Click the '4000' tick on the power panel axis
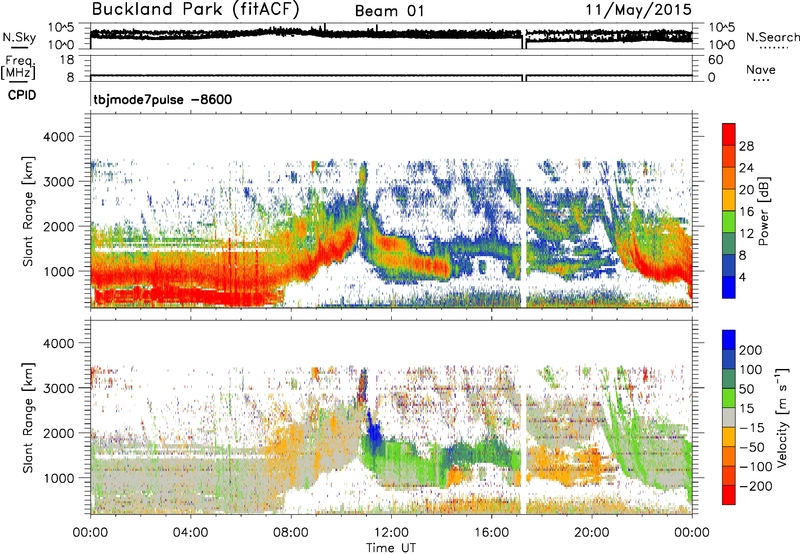The height and width of the screenshot is (554, 800). tap(59, 137)
